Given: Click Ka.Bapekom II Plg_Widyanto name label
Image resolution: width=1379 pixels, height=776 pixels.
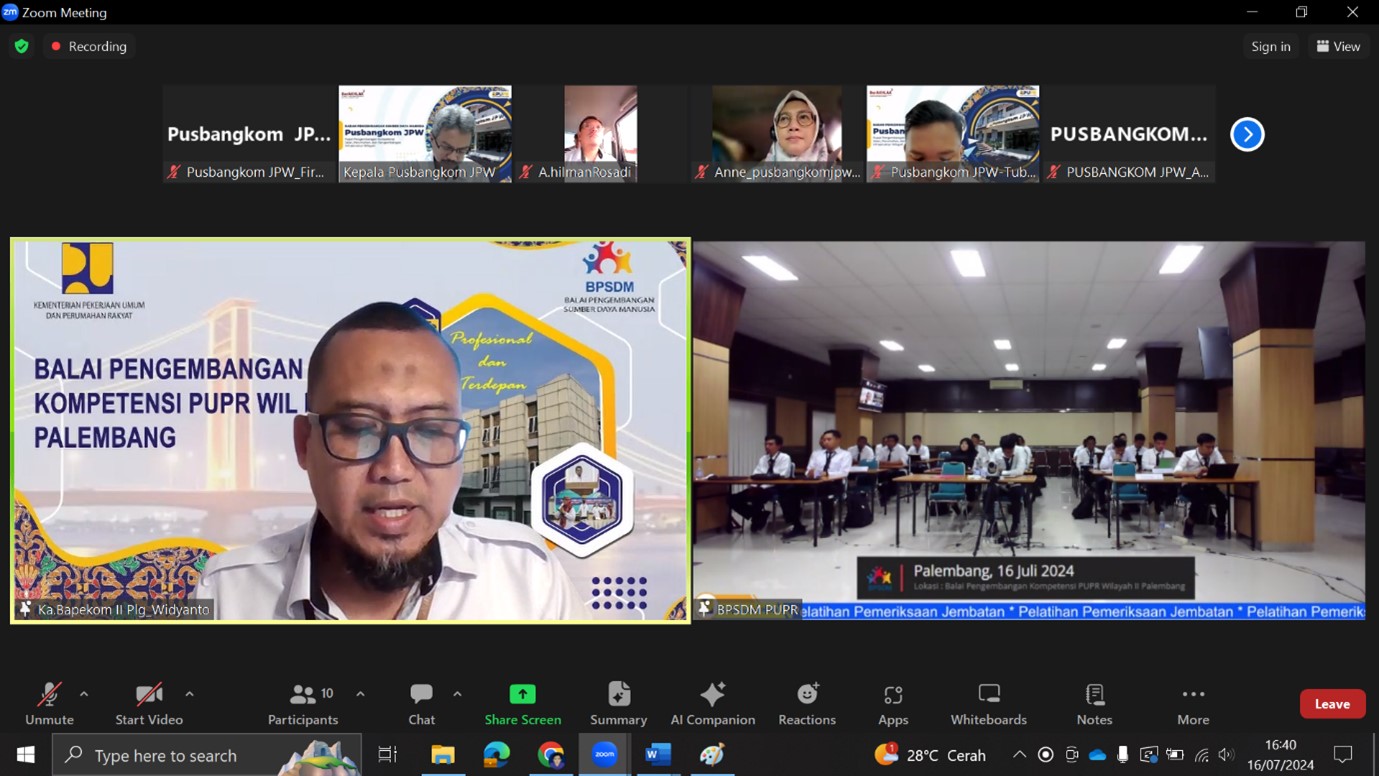Looking at the screenshot, I should click(115, 609).
